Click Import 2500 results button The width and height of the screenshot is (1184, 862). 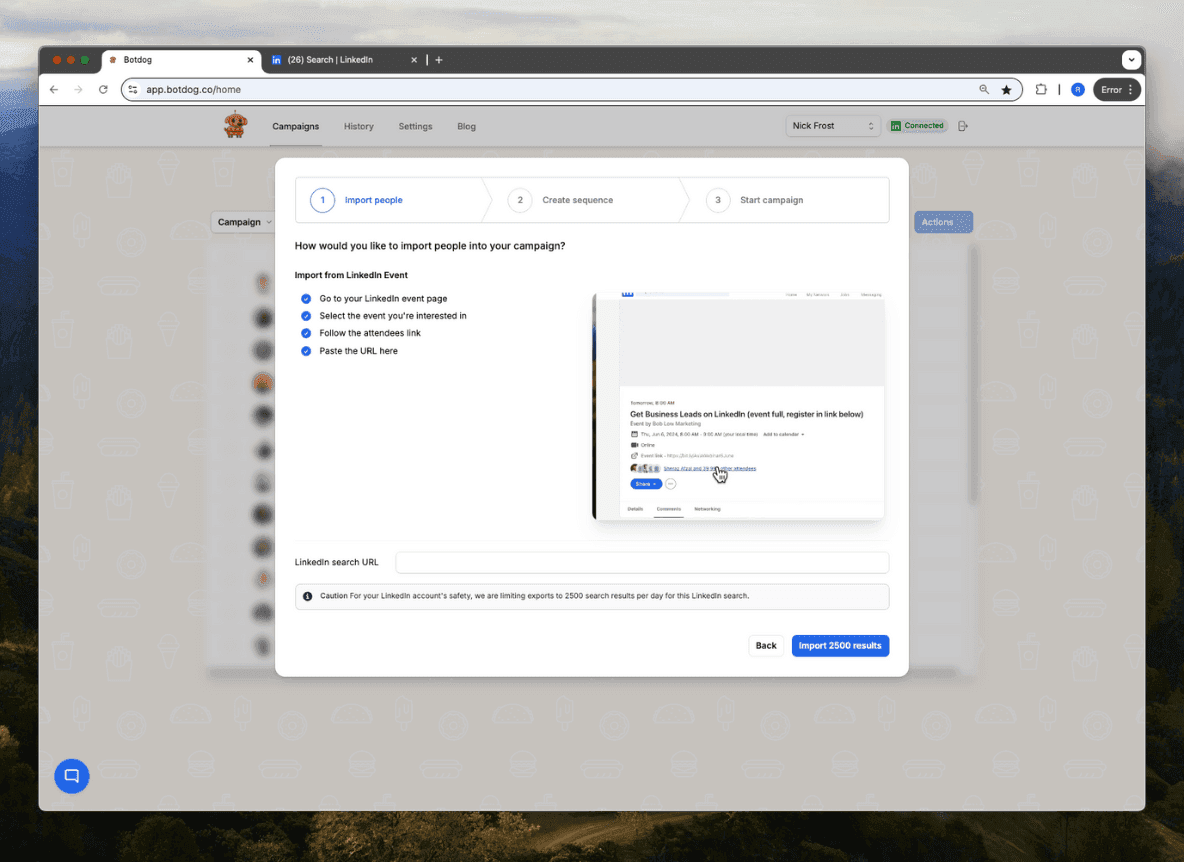click(840, 645)
